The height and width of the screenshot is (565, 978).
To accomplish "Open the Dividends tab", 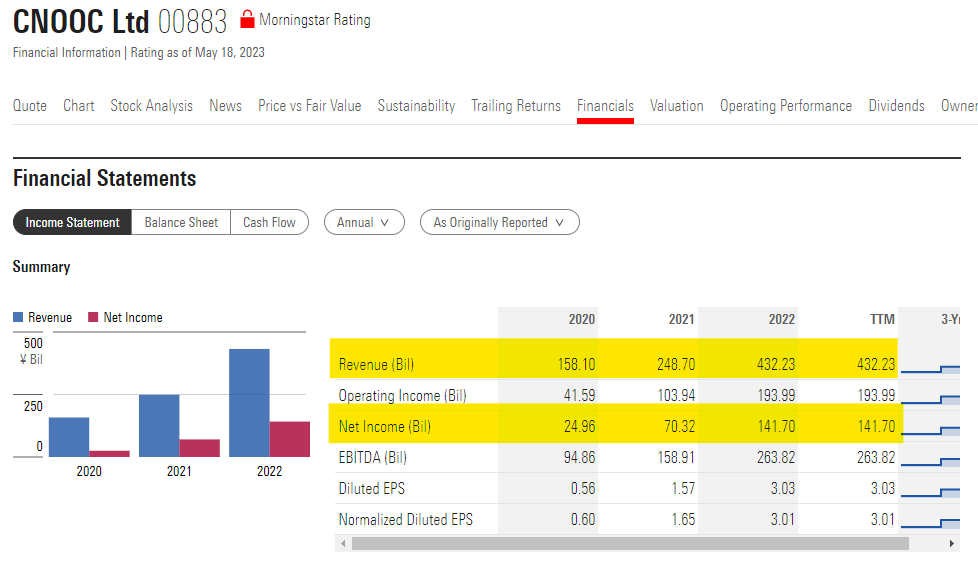I will point(896,105).
